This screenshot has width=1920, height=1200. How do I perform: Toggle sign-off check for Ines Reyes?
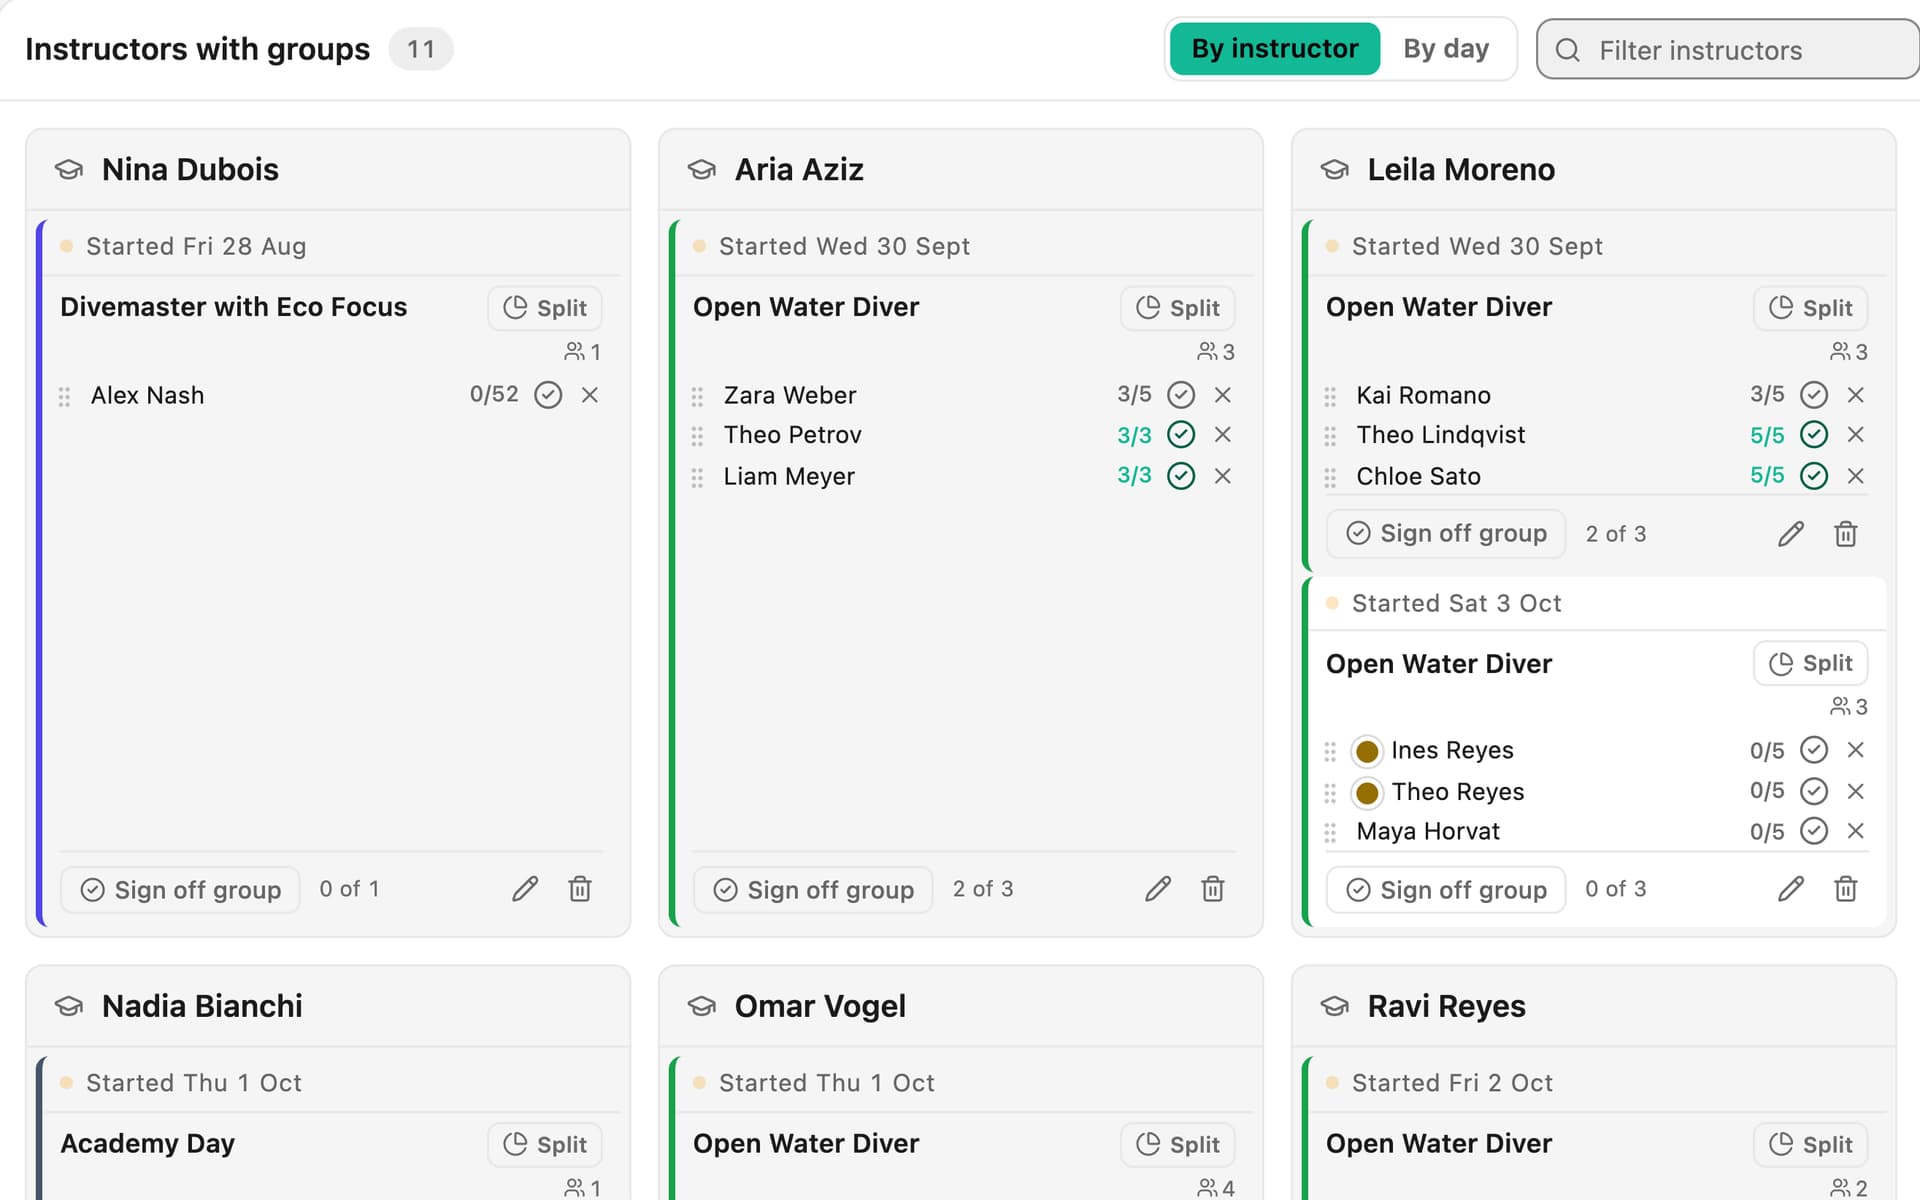(x=1814, y=750)
